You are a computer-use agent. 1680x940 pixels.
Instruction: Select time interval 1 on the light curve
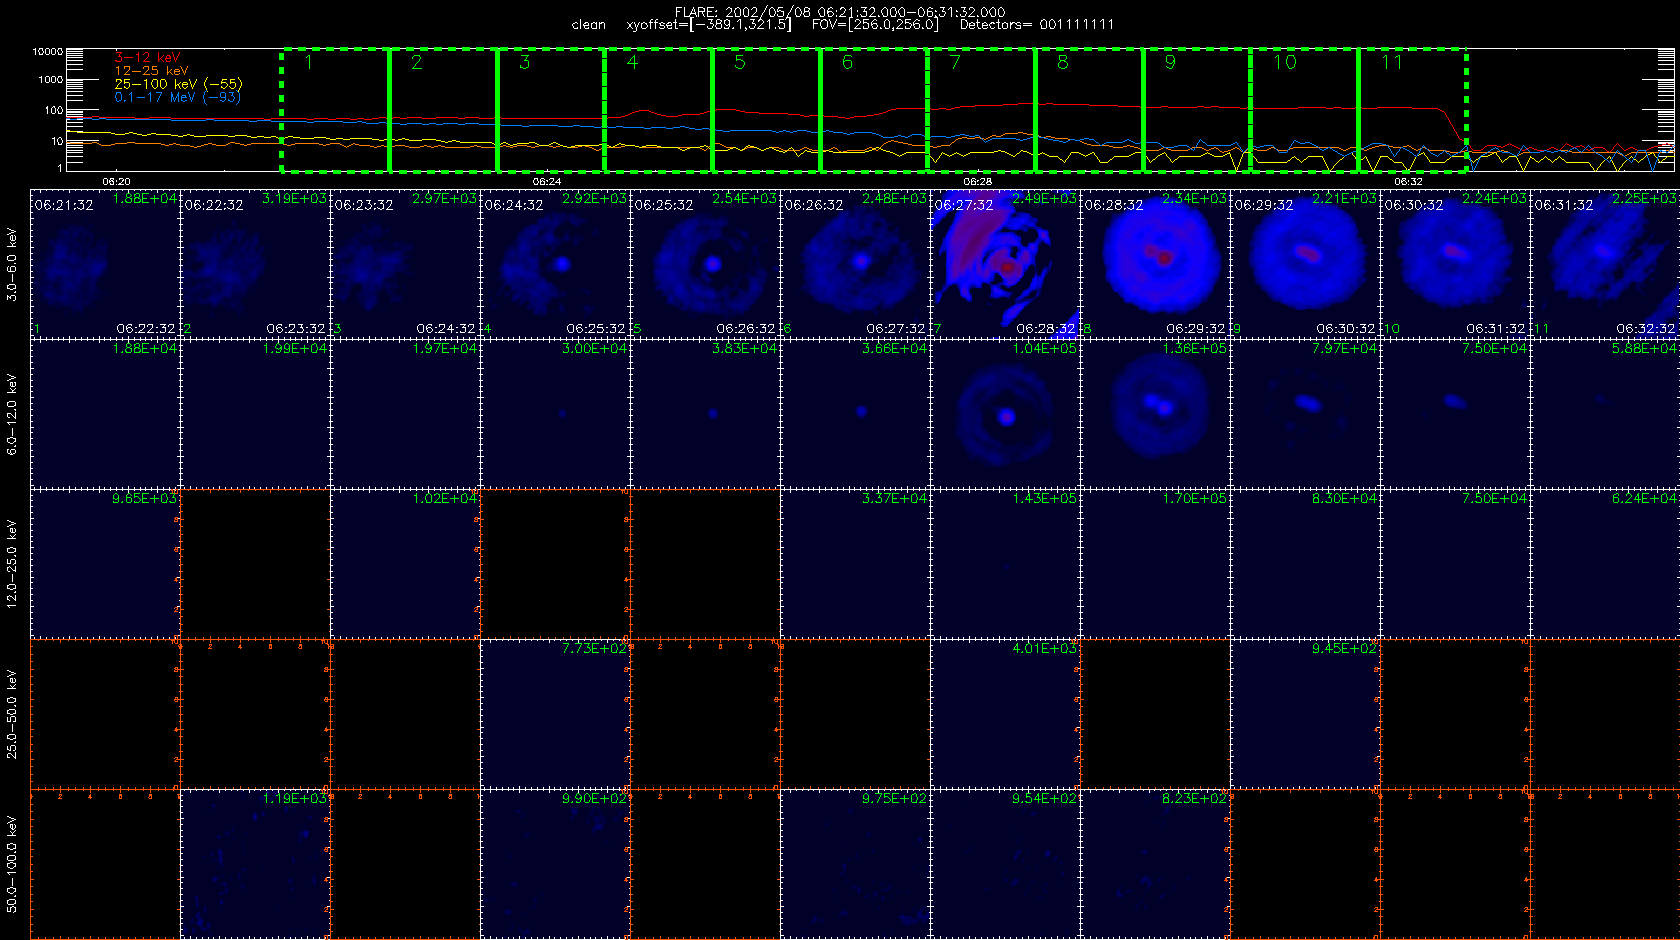(335, 110)
